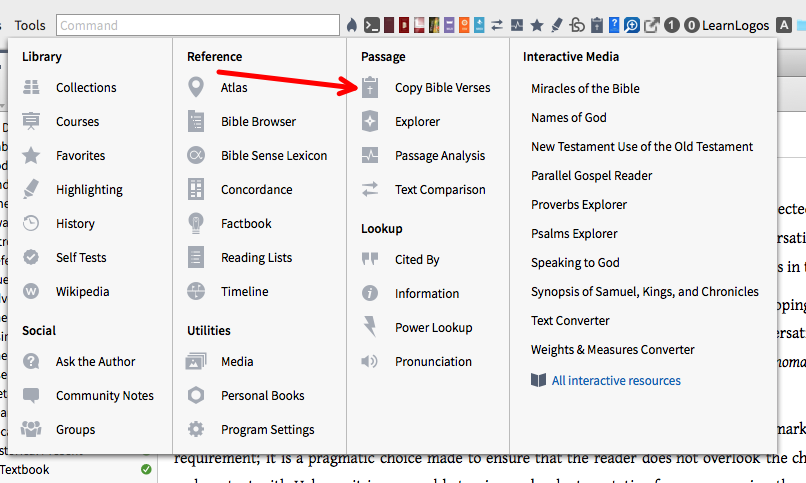
Task: Open History clock icon
Action: (31, 224)
